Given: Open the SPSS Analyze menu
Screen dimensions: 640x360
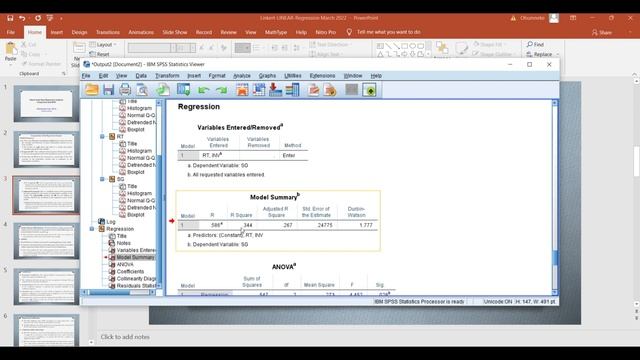Looking at the screenshot, I should pyautogui.click(x=242, y=76).
